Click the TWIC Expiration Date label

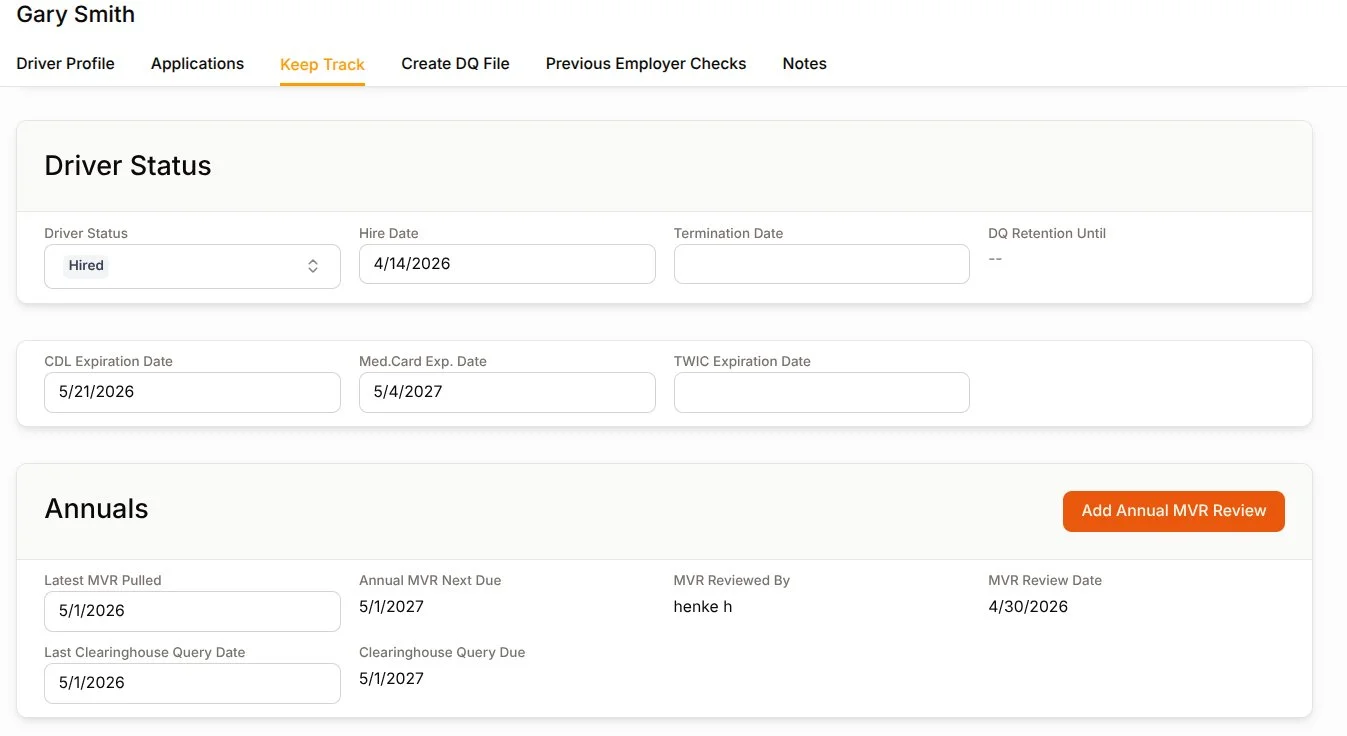742,361
